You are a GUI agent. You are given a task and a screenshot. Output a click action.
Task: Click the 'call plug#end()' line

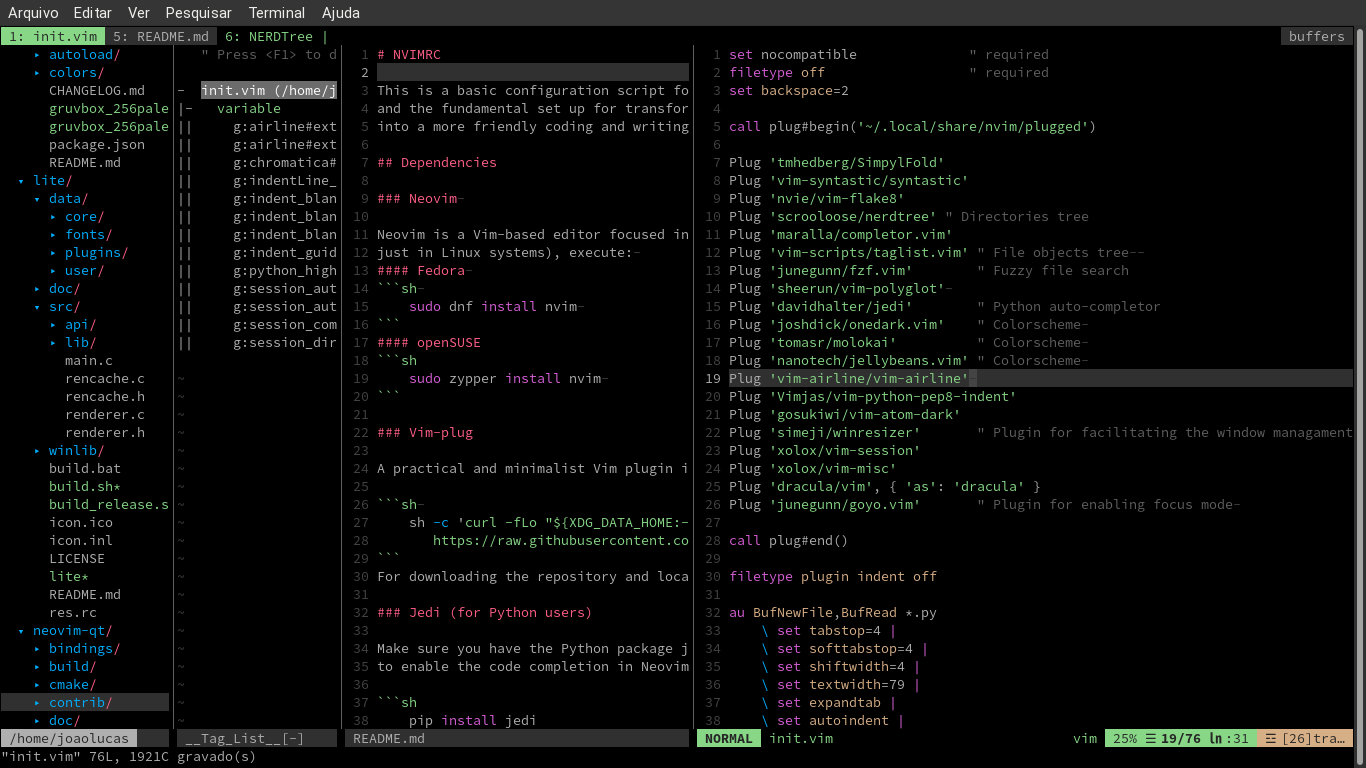(789, 540)
